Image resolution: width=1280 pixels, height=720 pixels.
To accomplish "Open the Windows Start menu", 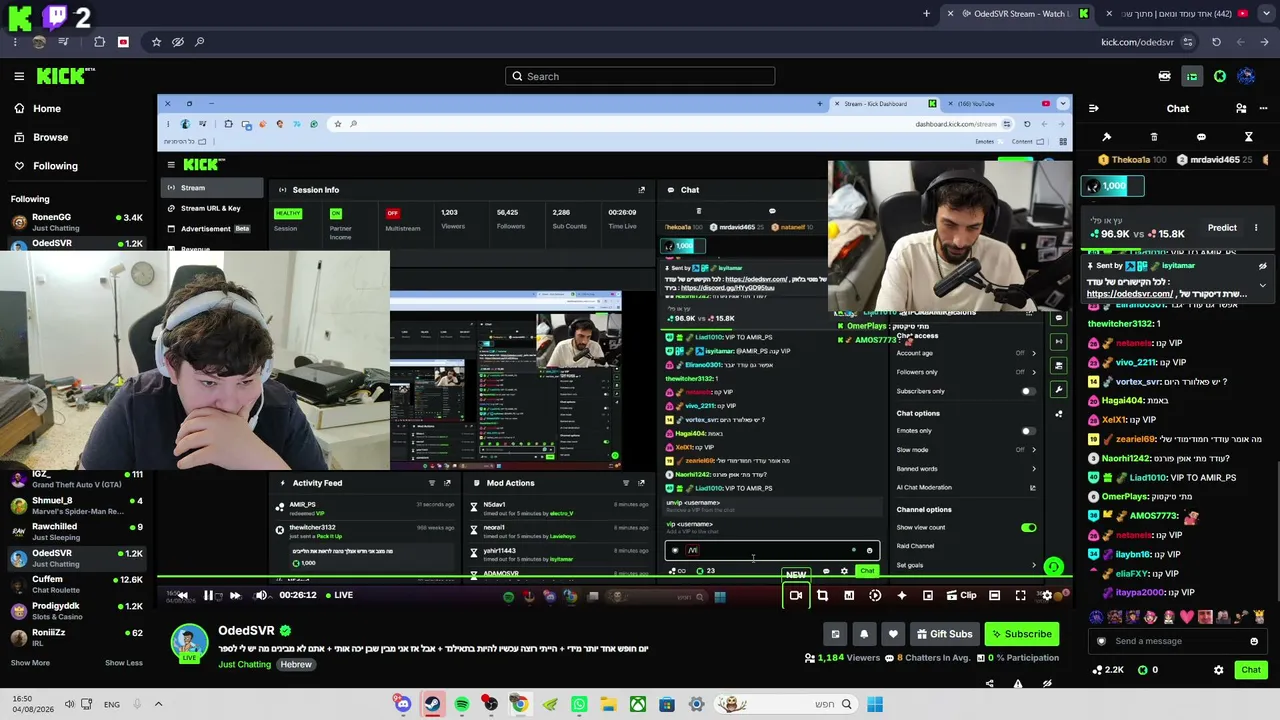I will tap(875, 704).
